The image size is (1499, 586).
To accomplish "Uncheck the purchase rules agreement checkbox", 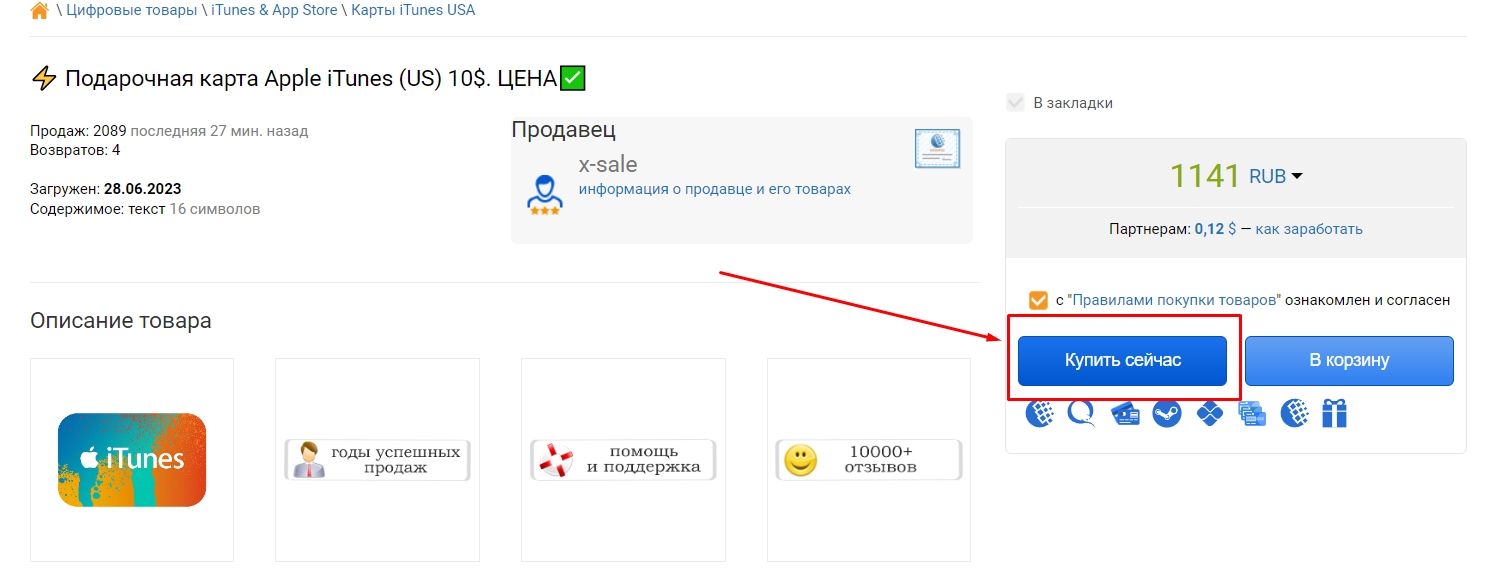I will coord(1038,300).
